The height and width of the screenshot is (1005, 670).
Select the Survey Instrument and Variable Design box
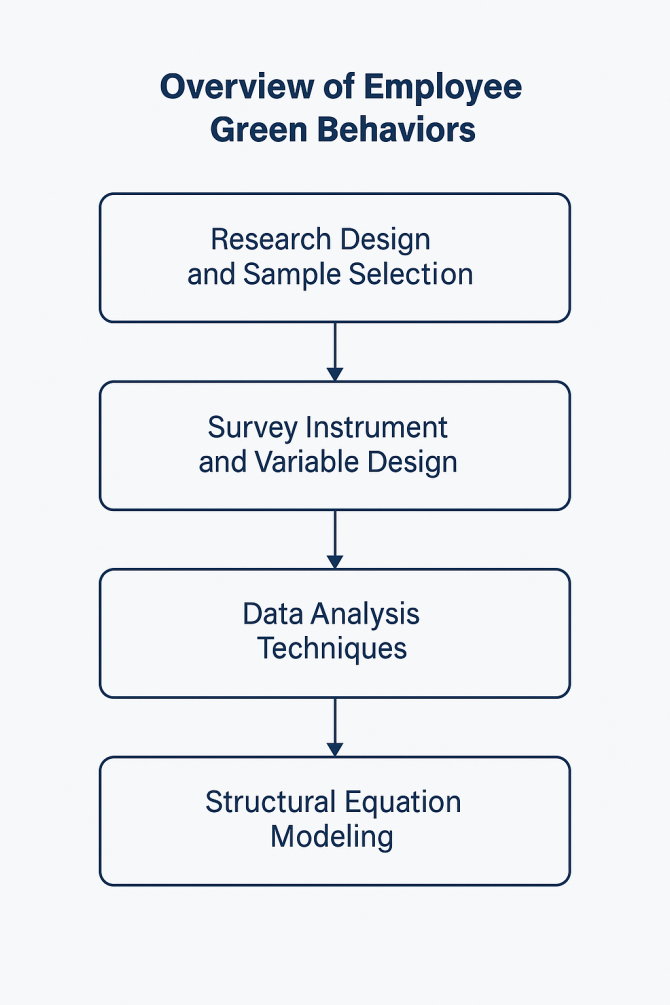pyautogui.click(x=335, y=445)
